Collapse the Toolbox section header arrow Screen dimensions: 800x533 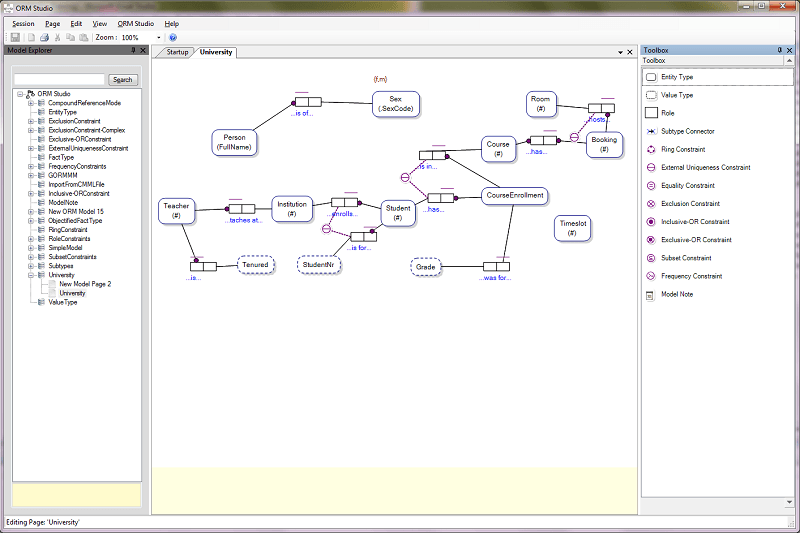789,61
